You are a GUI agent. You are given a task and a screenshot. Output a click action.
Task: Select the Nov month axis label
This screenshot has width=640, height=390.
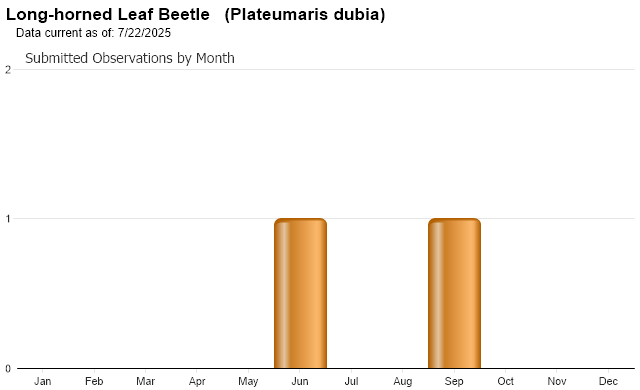click(x=557, y=381)
